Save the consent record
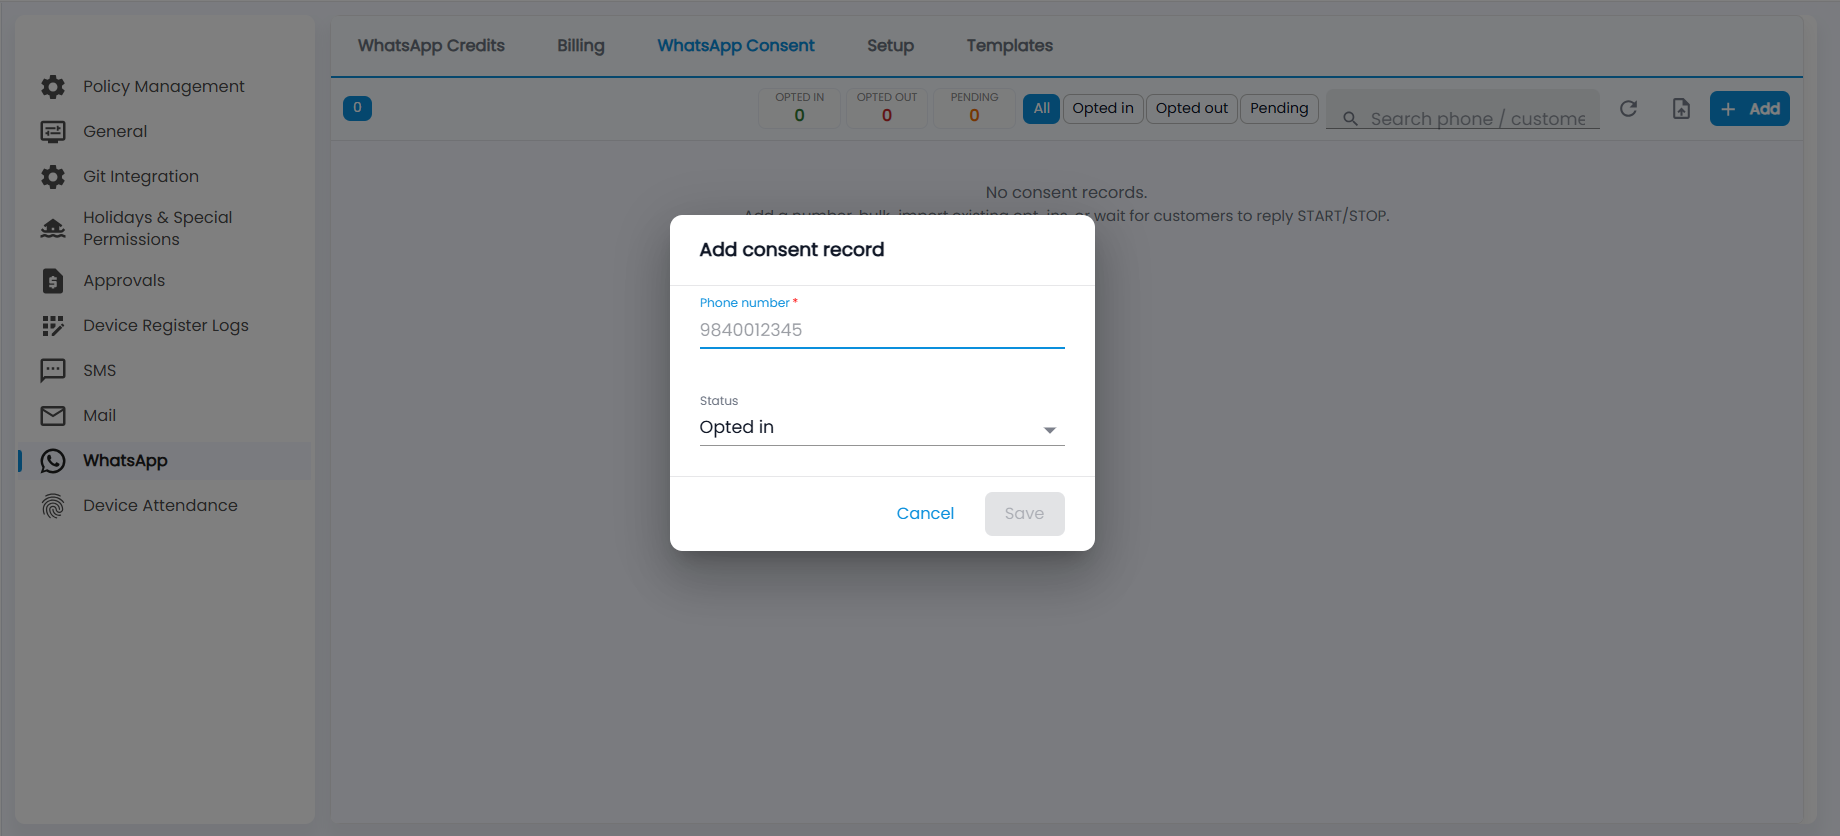The image size is (1840, 836). tap(1024, 514)
